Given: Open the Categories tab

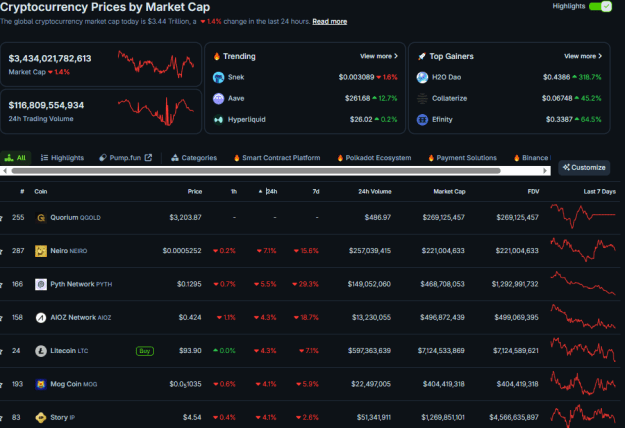Looking at the screenshot, I should coord(194,158).
